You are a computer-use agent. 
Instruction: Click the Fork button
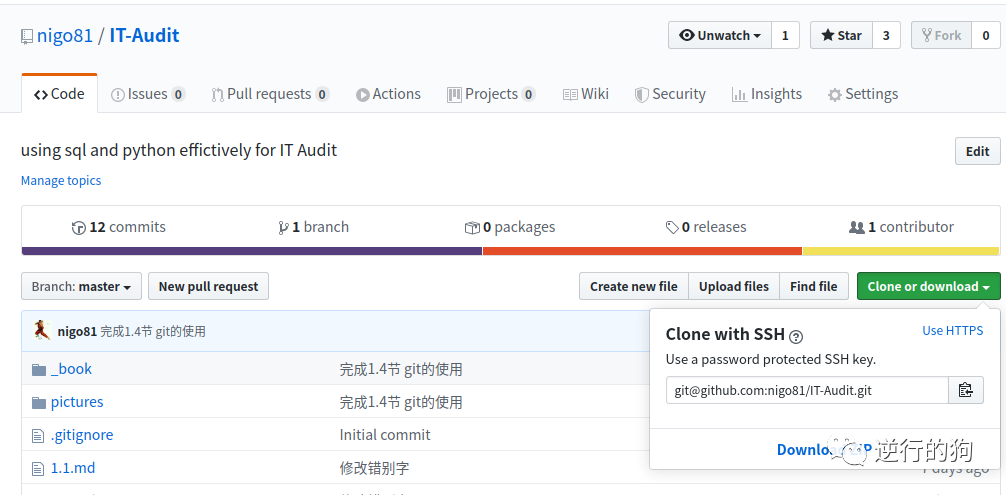pyautogui.click(x=941, y=35)
